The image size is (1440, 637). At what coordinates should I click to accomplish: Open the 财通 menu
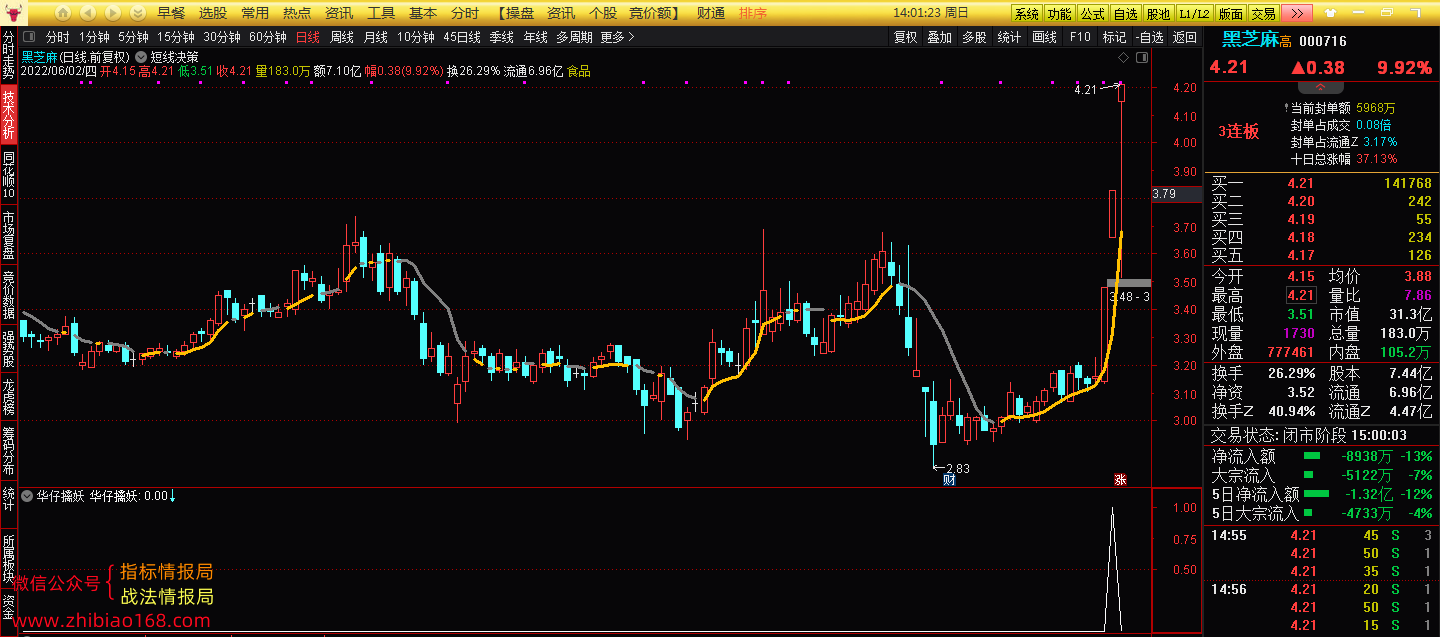pyautogui.click(x=710, y=13)
